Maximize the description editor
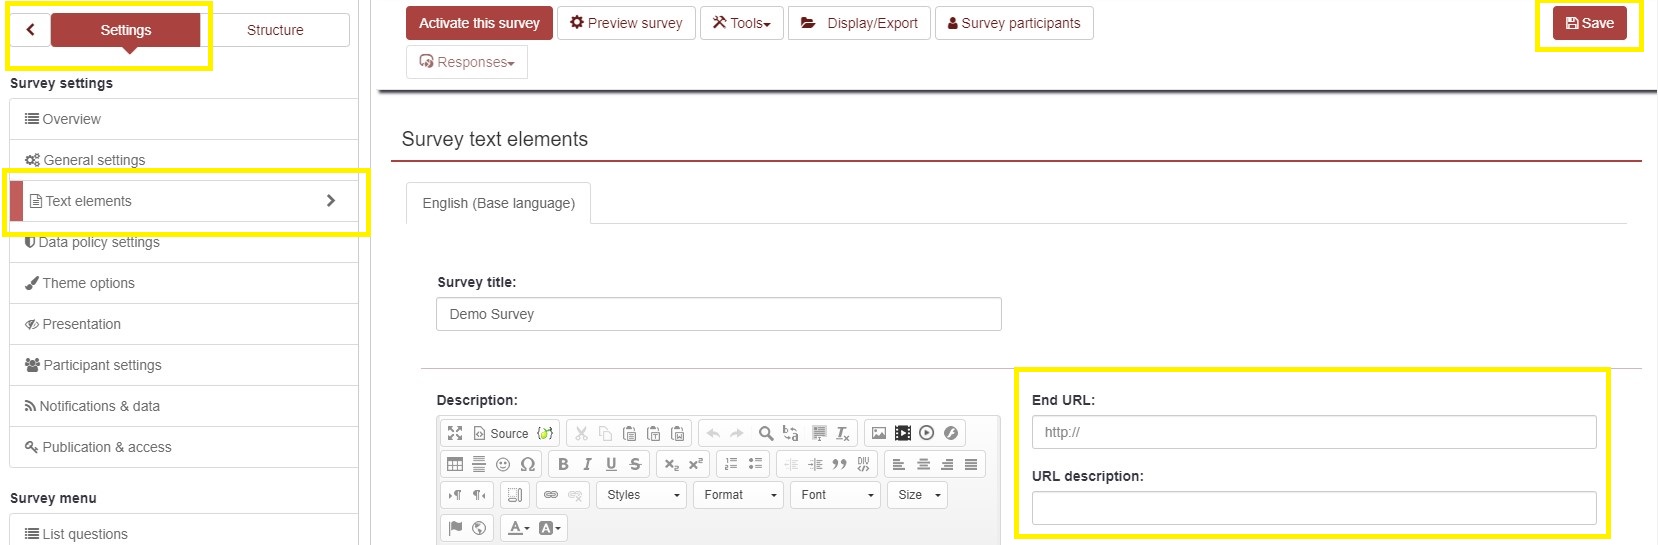This screenshot has width=1658, height=545. point(455,433)
